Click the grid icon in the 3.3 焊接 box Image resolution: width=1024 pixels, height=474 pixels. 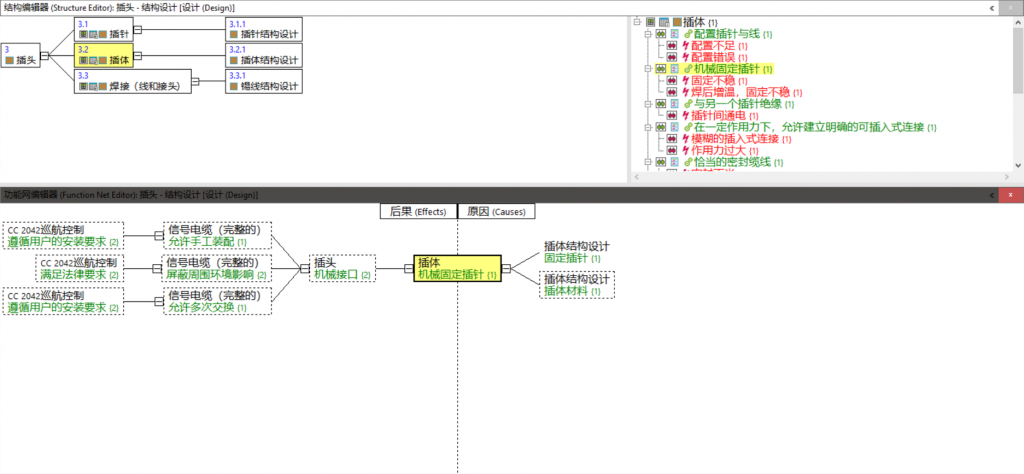tap(83, 87)
